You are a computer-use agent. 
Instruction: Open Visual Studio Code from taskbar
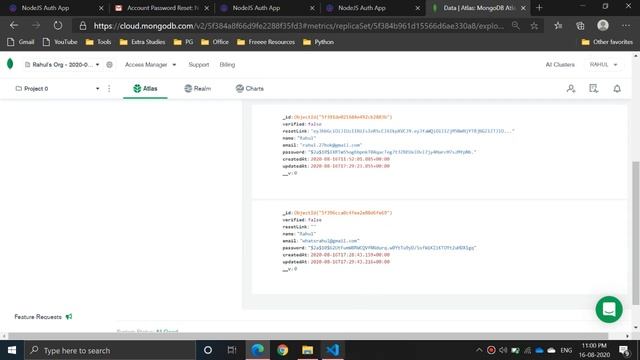pos(333,350)
